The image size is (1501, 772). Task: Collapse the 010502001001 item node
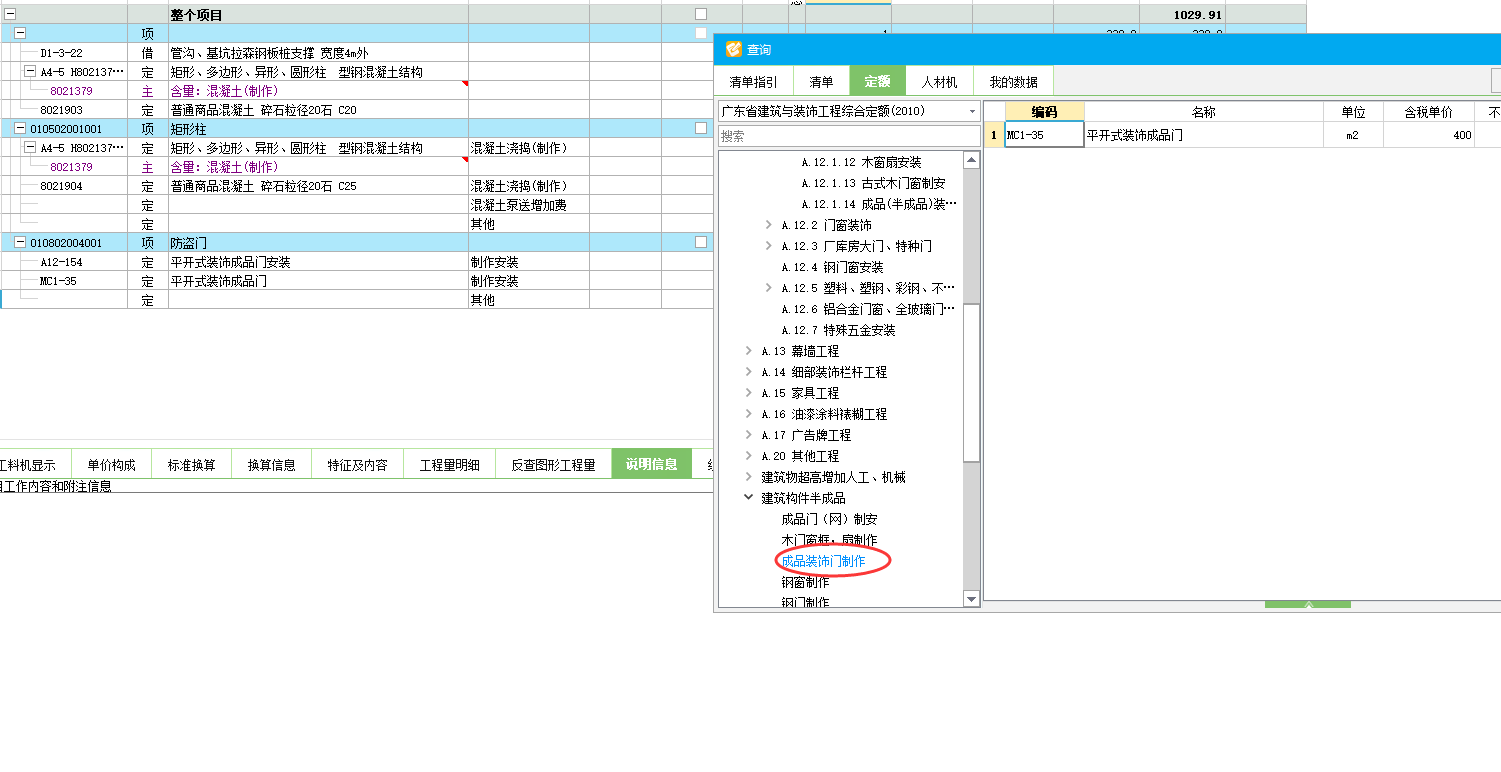20,129
